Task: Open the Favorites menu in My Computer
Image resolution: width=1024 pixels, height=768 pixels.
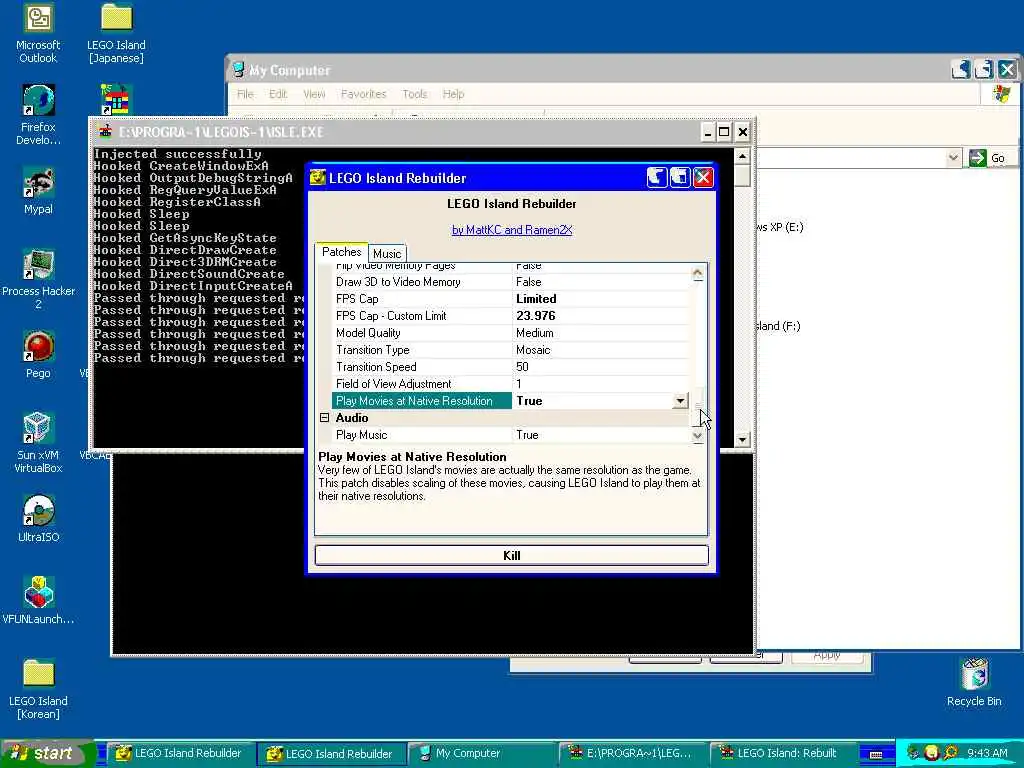Action: pos(364,94)
